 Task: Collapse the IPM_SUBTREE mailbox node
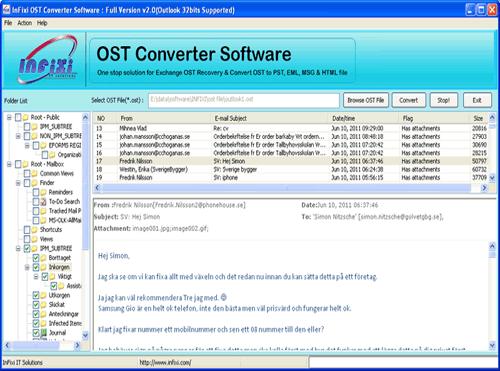click(18, 248)
